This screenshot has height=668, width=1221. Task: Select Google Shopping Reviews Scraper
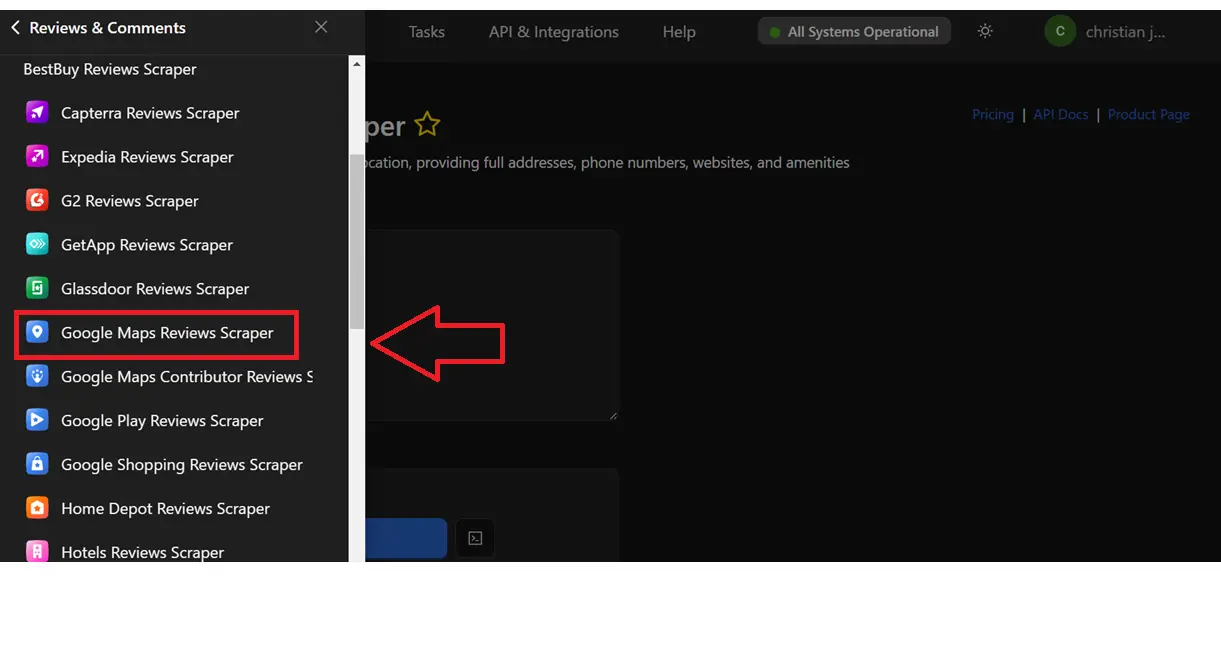point(181,465)
